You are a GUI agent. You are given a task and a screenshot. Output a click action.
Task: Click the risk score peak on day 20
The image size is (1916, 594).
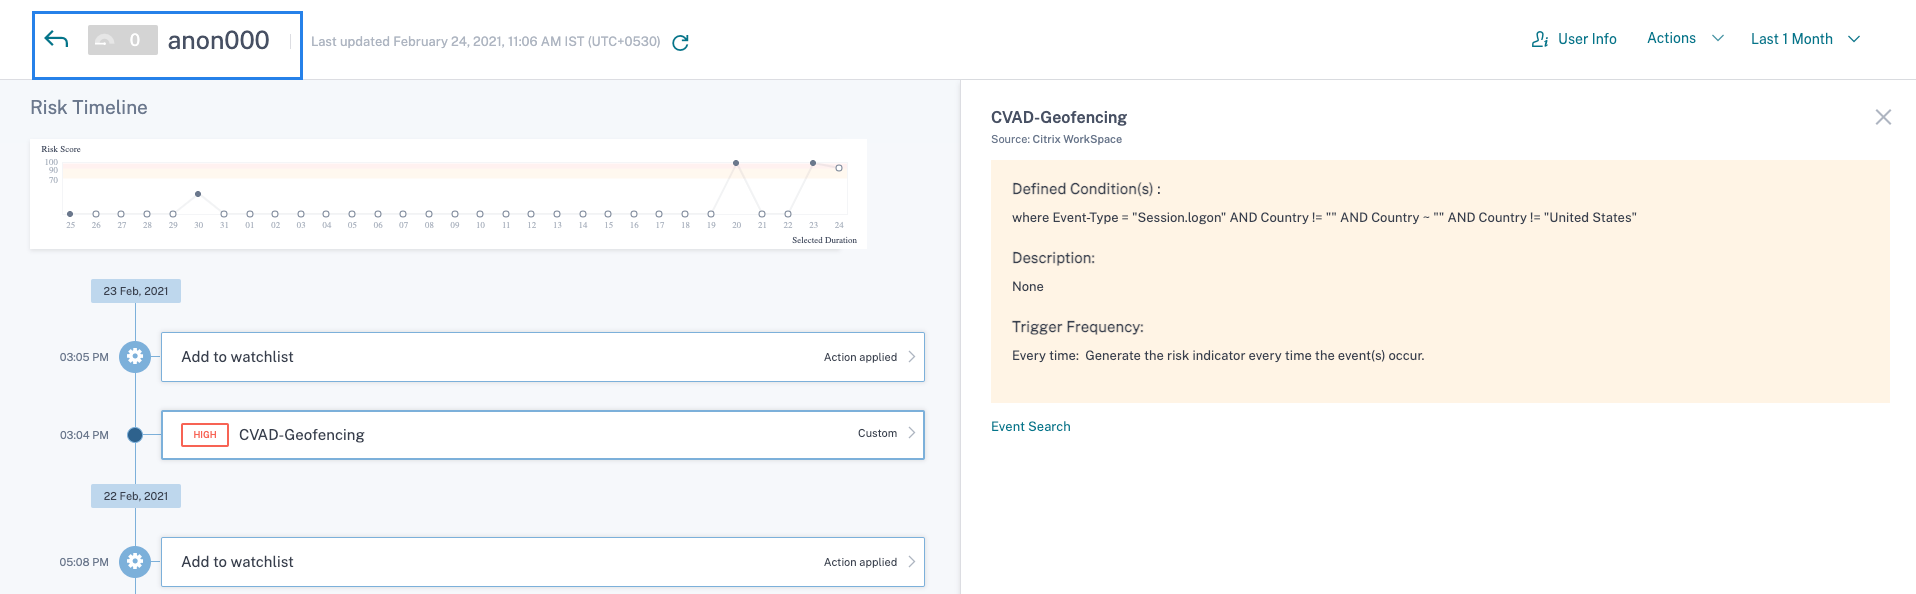tap(736, 163)
